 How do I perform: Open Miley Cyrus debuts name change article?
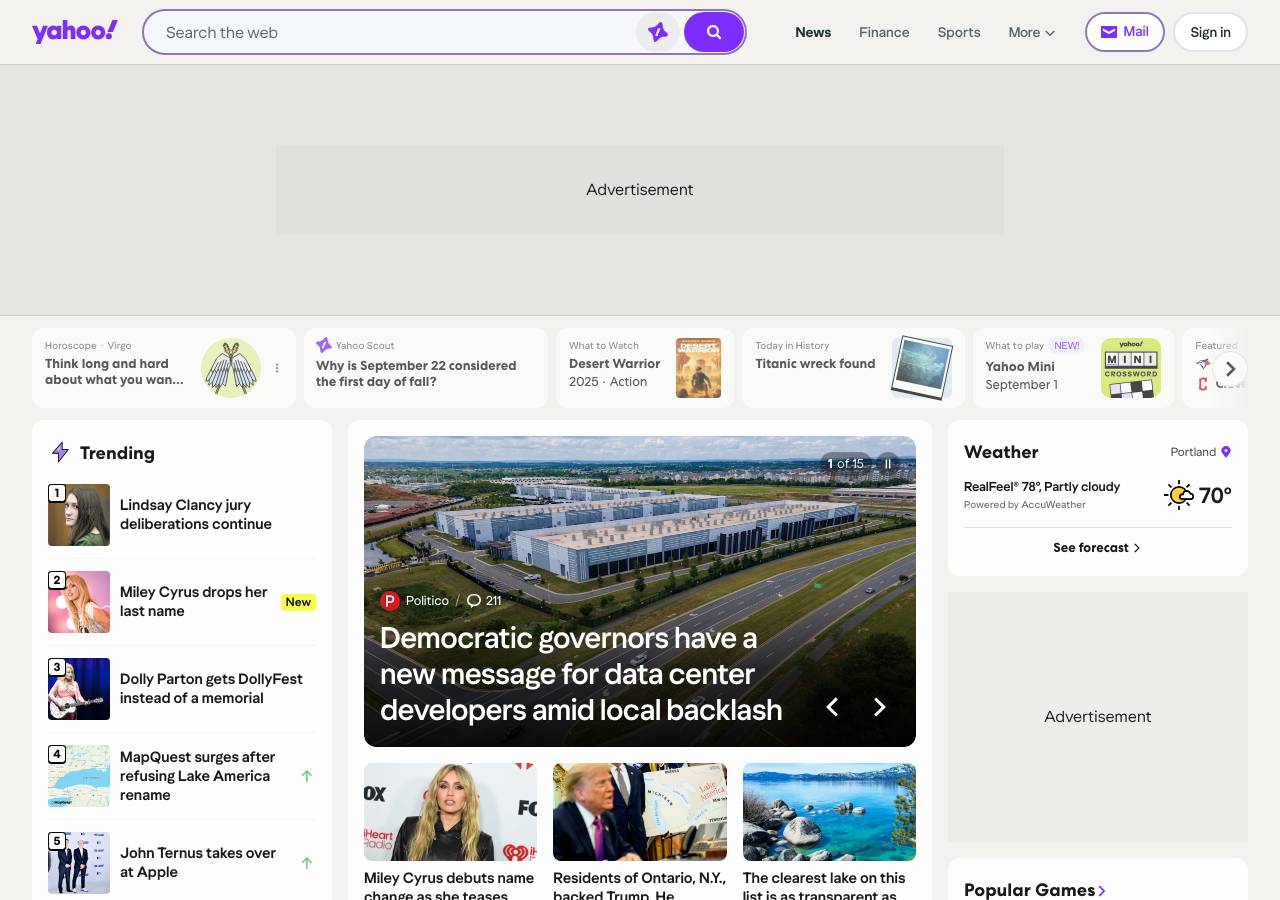tap(449, 886)
